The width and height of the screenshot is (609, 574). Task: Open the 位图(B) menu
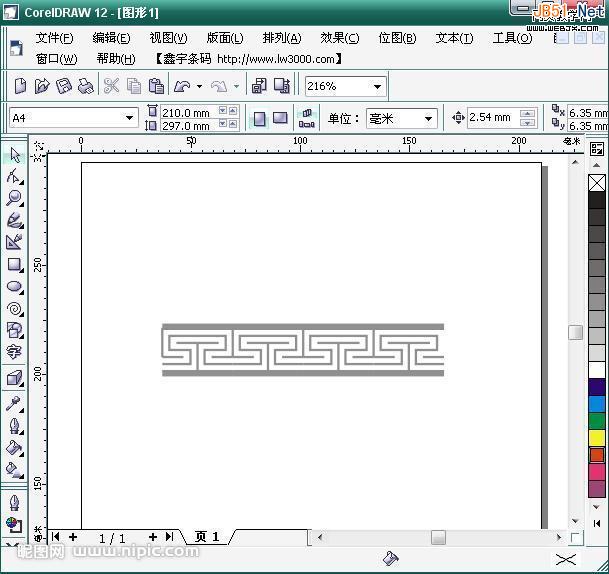(397, 38)
